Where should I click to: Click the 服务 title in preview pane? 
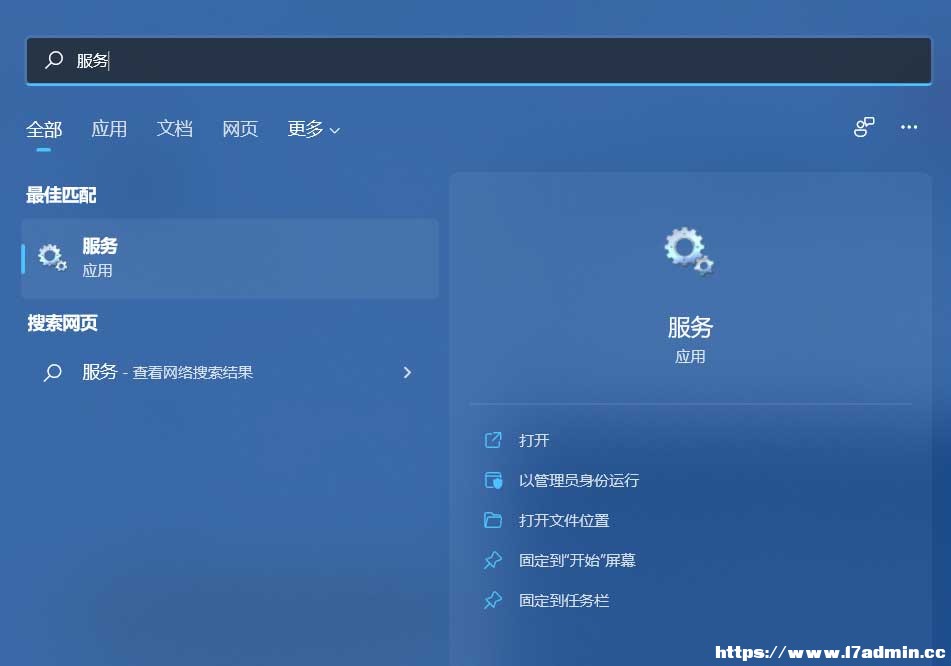pyautogui.click(x=690, y=328)
